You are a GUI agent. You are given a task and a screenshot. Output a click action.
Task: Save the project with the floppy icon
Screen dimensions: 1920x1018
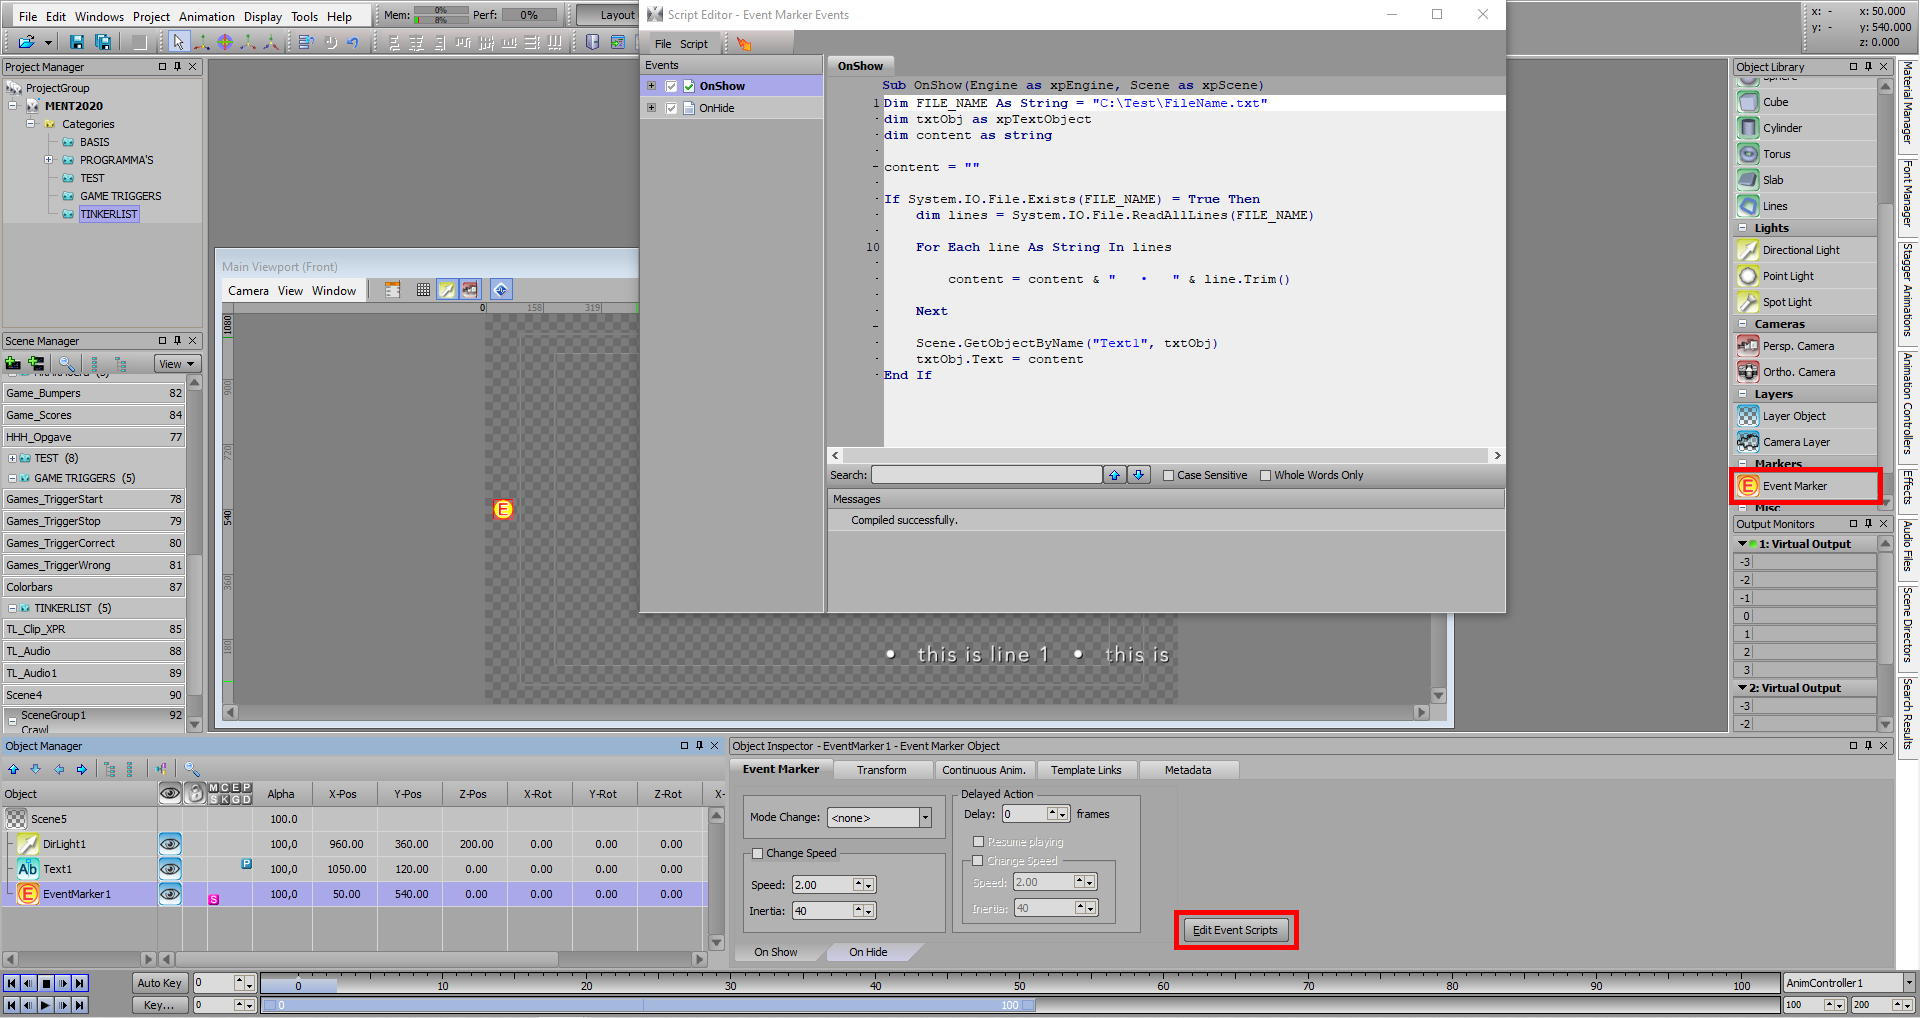pos(76,42)
